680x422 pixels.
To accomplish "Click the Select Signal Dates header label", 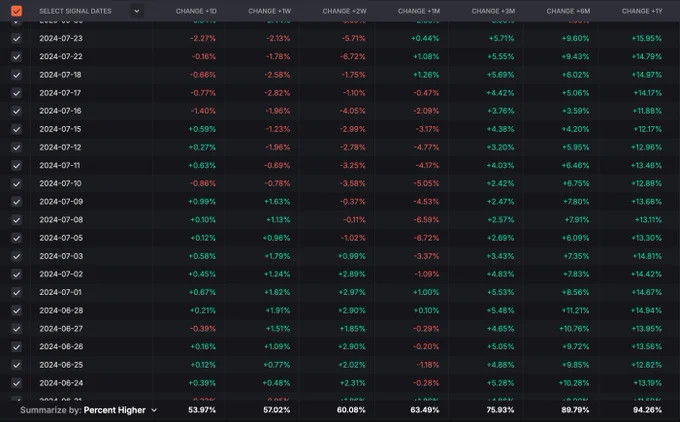I will [x=75, y=11].
